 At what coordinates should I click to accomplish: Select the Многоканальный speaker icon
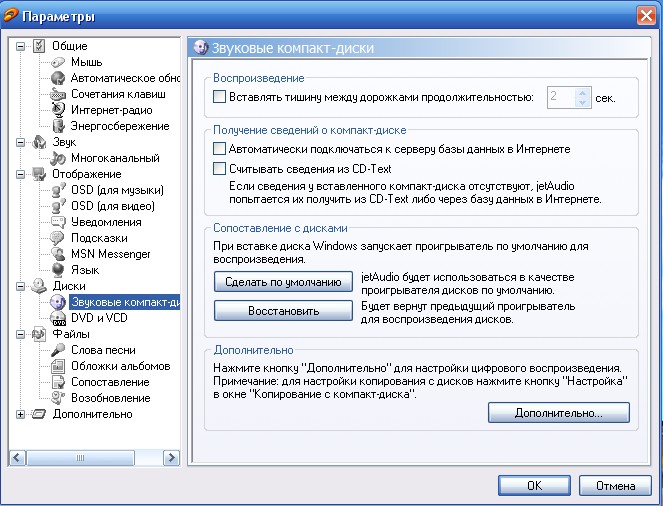[x=59, y=158]
